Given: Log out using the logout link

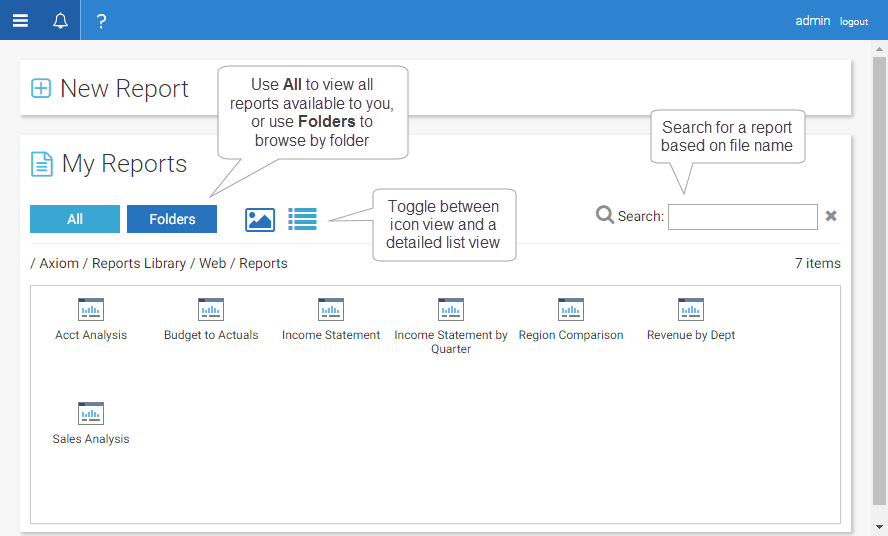Looking at the screenshot, I should pos(853,22).
